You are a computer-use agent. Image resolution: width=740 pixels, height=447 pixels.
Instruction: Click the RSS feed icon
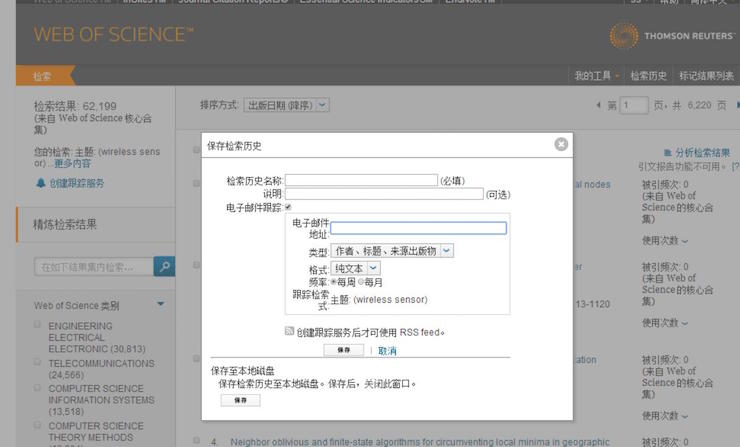coord(289,331)
